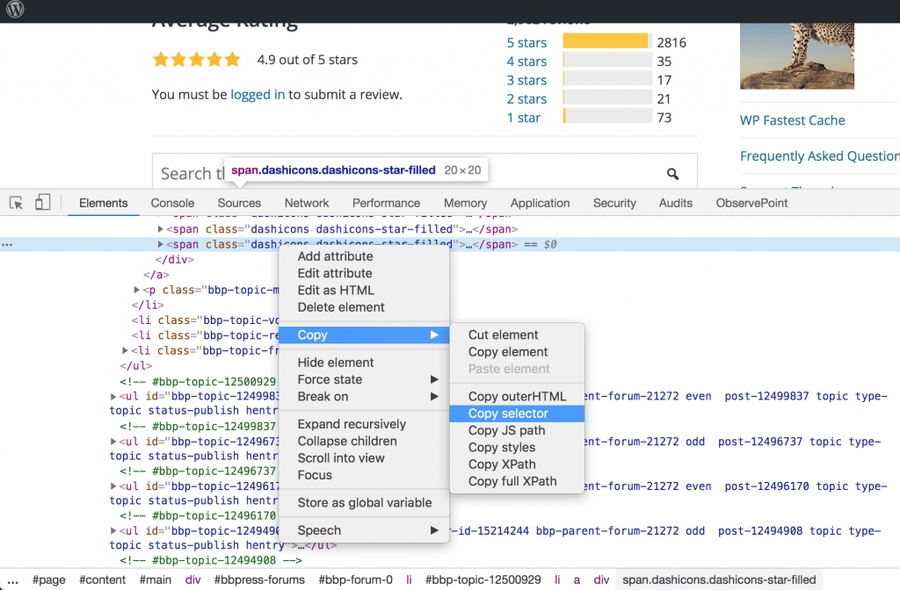Viewport: 900px width, 590px height.
Task: Choose Copy selector from the submenu
Action: (508, 414)
